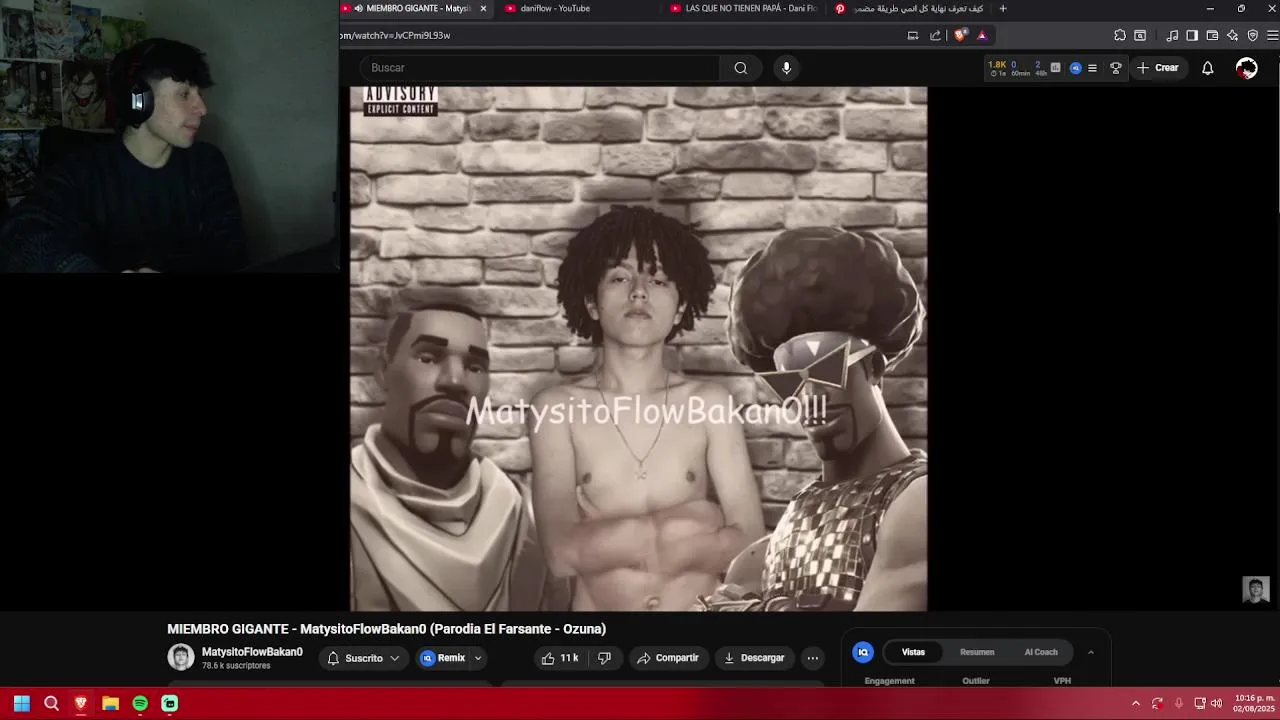Open the vidIQ trophy icon
The image size is (1280, 720).
(x=1116, y=68)
